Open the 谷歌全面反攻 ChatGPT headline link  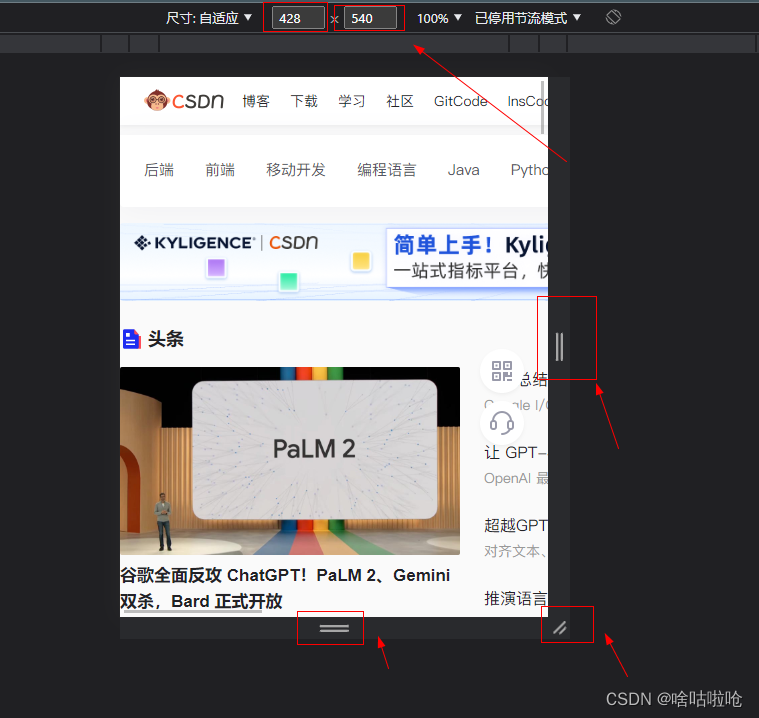[x=285, y=588]
